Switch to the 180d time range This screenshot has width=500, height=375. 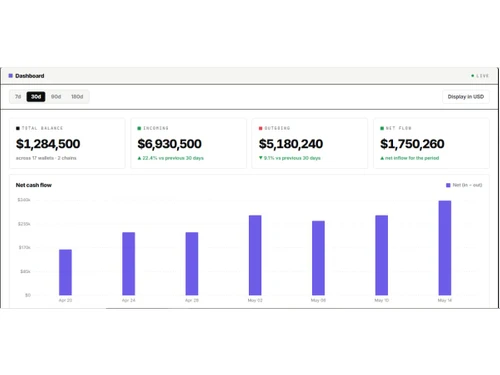(x=77, y=97)
